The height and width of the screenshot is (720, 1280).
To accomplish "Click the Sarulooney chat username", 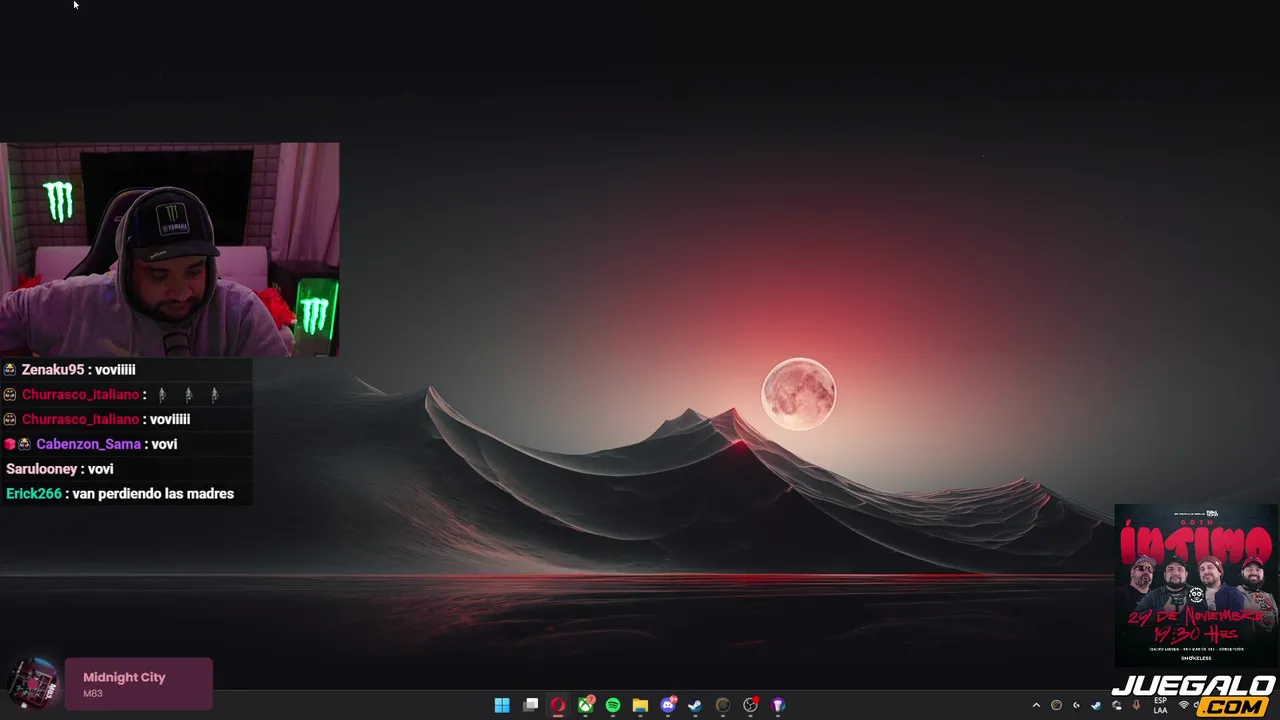I will pyautogui.click(x=41, y=469).
